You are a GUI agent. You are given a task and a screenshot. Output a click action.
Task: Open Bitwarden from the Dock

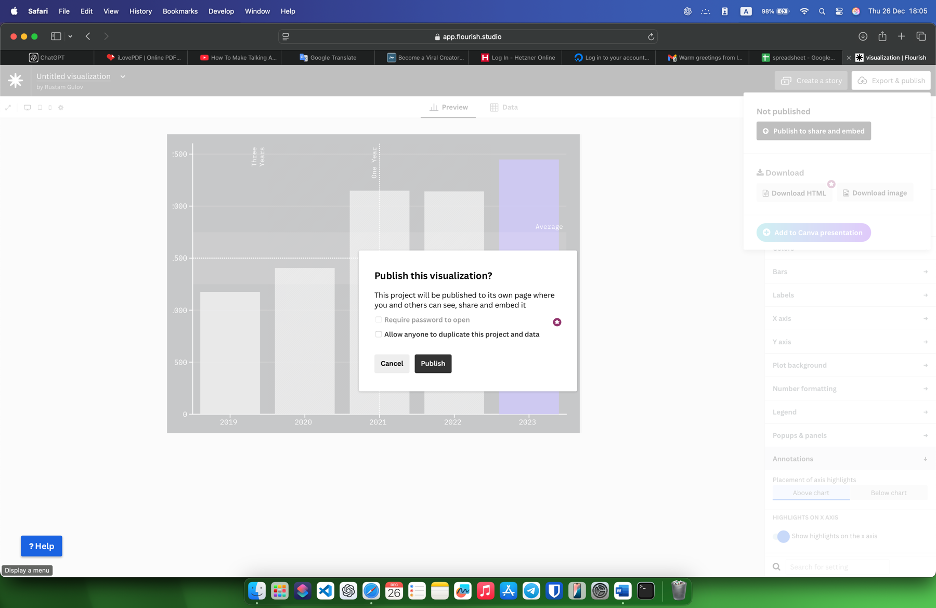click(x=554, y=591)
